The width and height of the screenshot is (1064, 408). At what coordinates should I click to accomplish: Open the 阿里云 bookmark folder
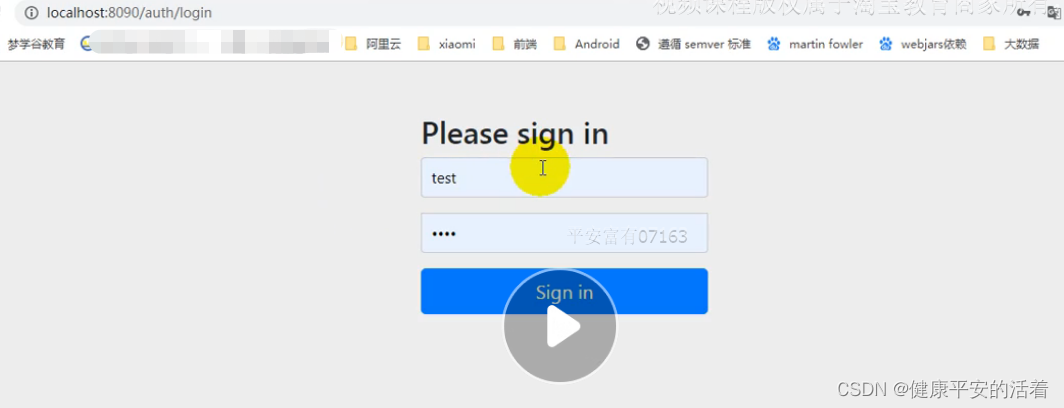pyautogui.click(x=373, y=44)
